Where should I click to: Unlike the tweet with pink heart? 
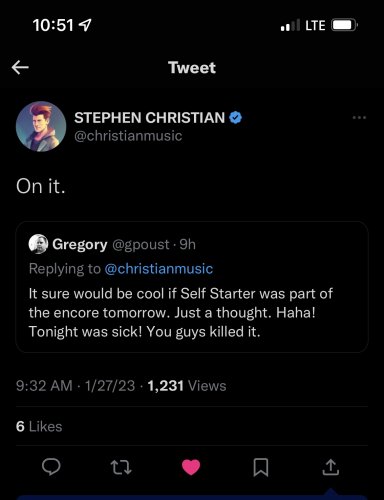191,467
